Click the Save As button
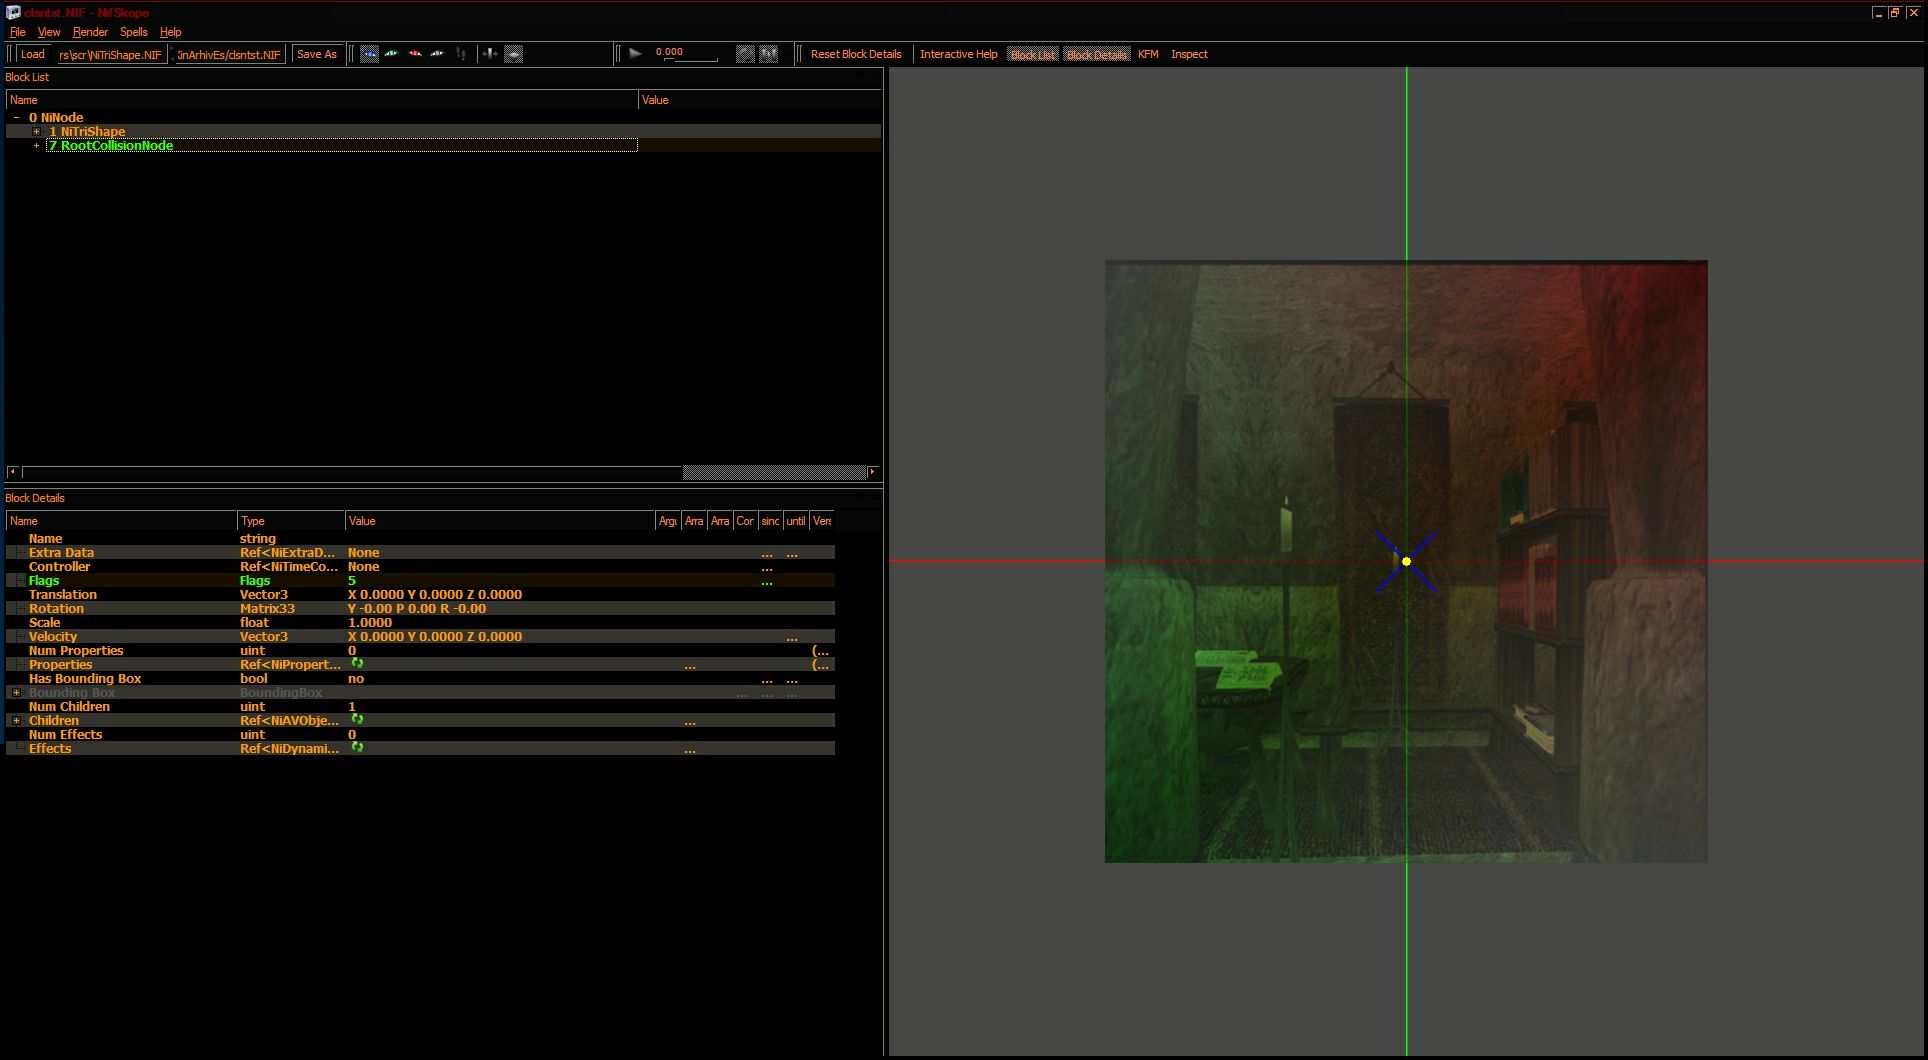 click(317, 54)
